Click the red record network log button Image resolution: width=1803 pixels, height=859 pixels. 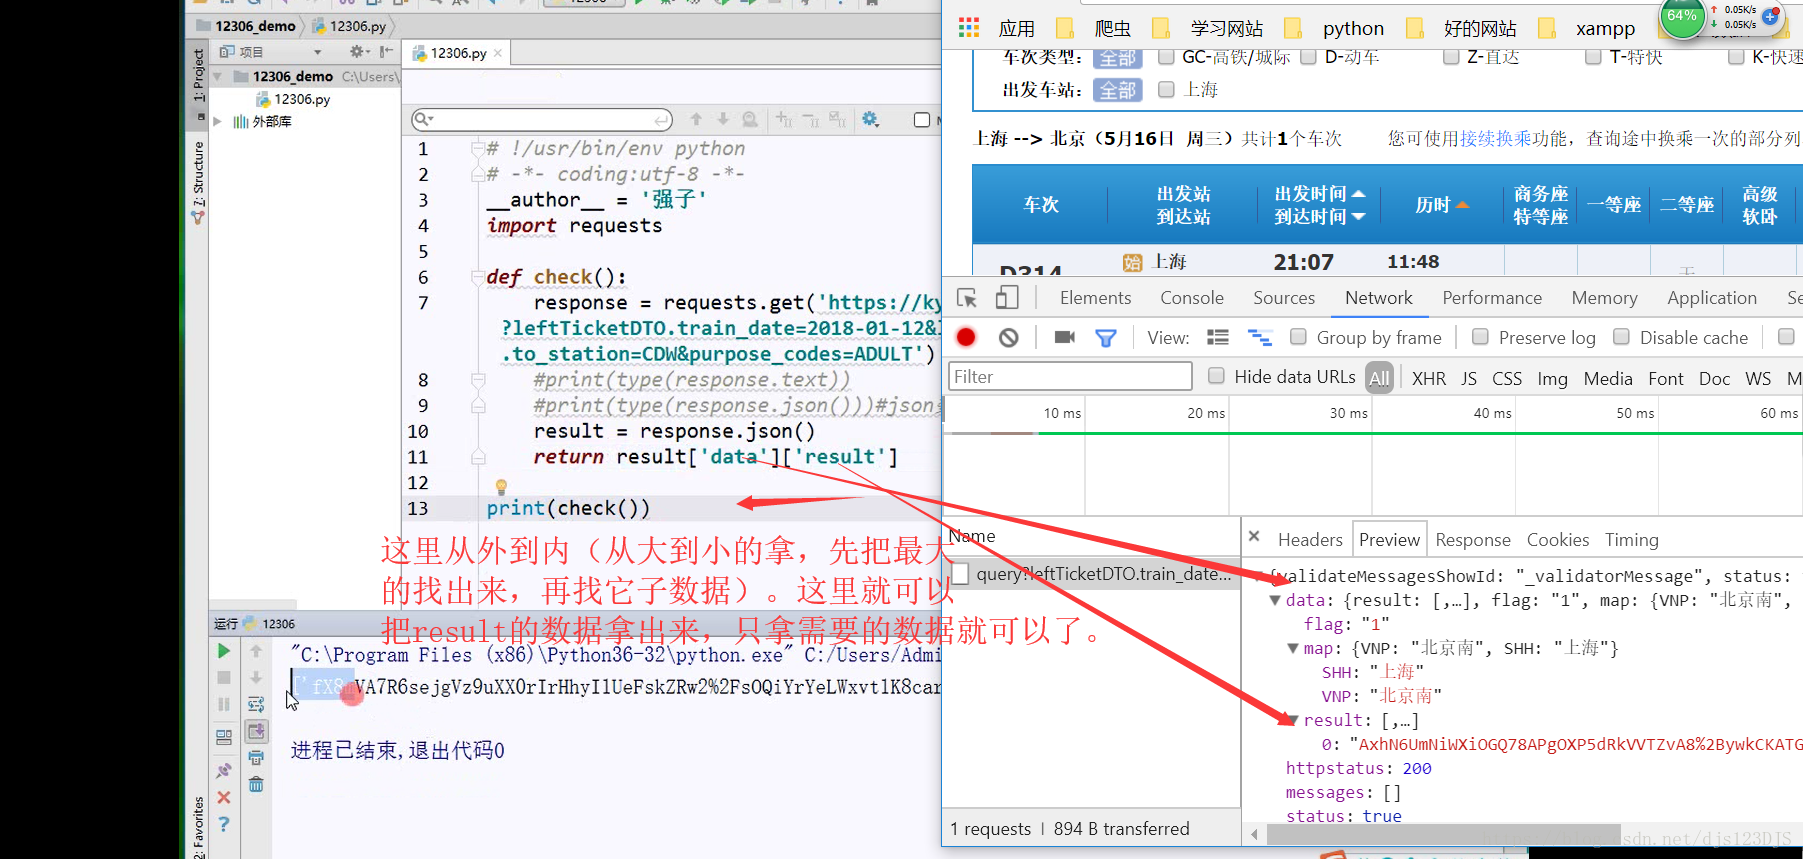point(966,337)
